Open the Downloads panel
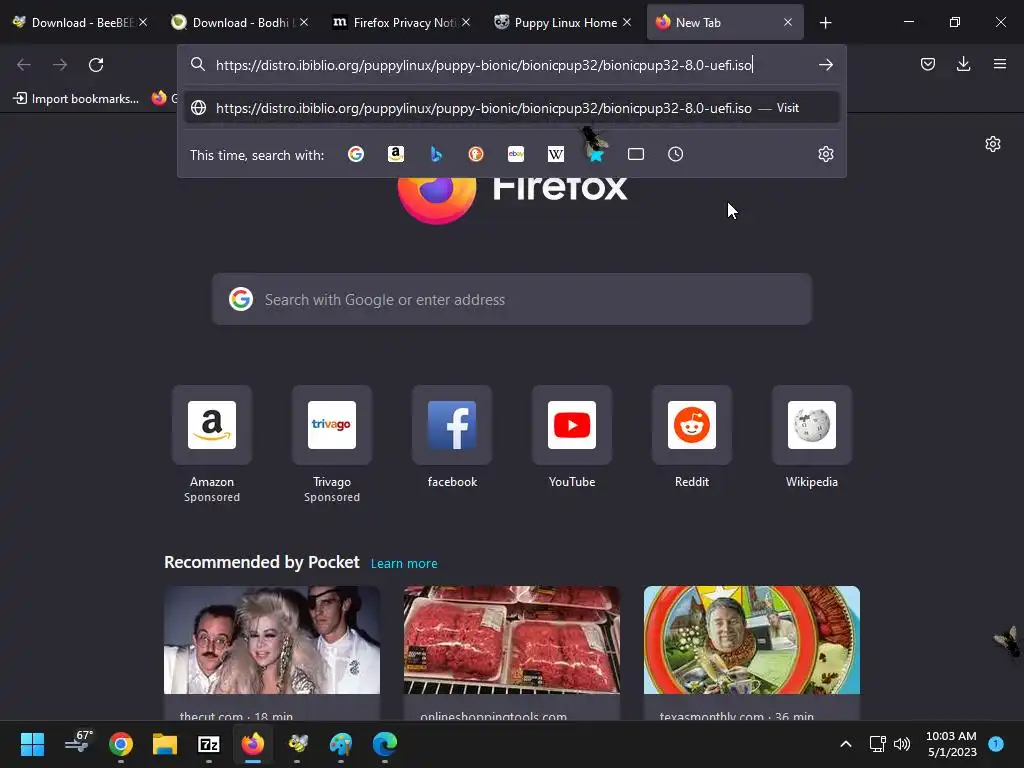The height and width of the screenshot is (768, 1024). (x=963, y=64)
